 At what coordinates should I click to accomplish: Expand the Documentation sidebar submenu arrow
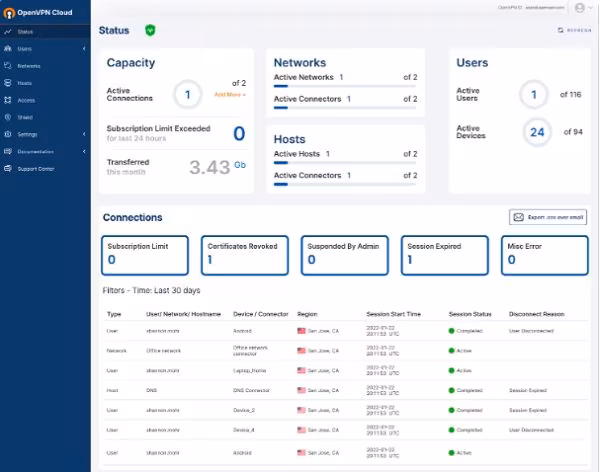(84, 152)
